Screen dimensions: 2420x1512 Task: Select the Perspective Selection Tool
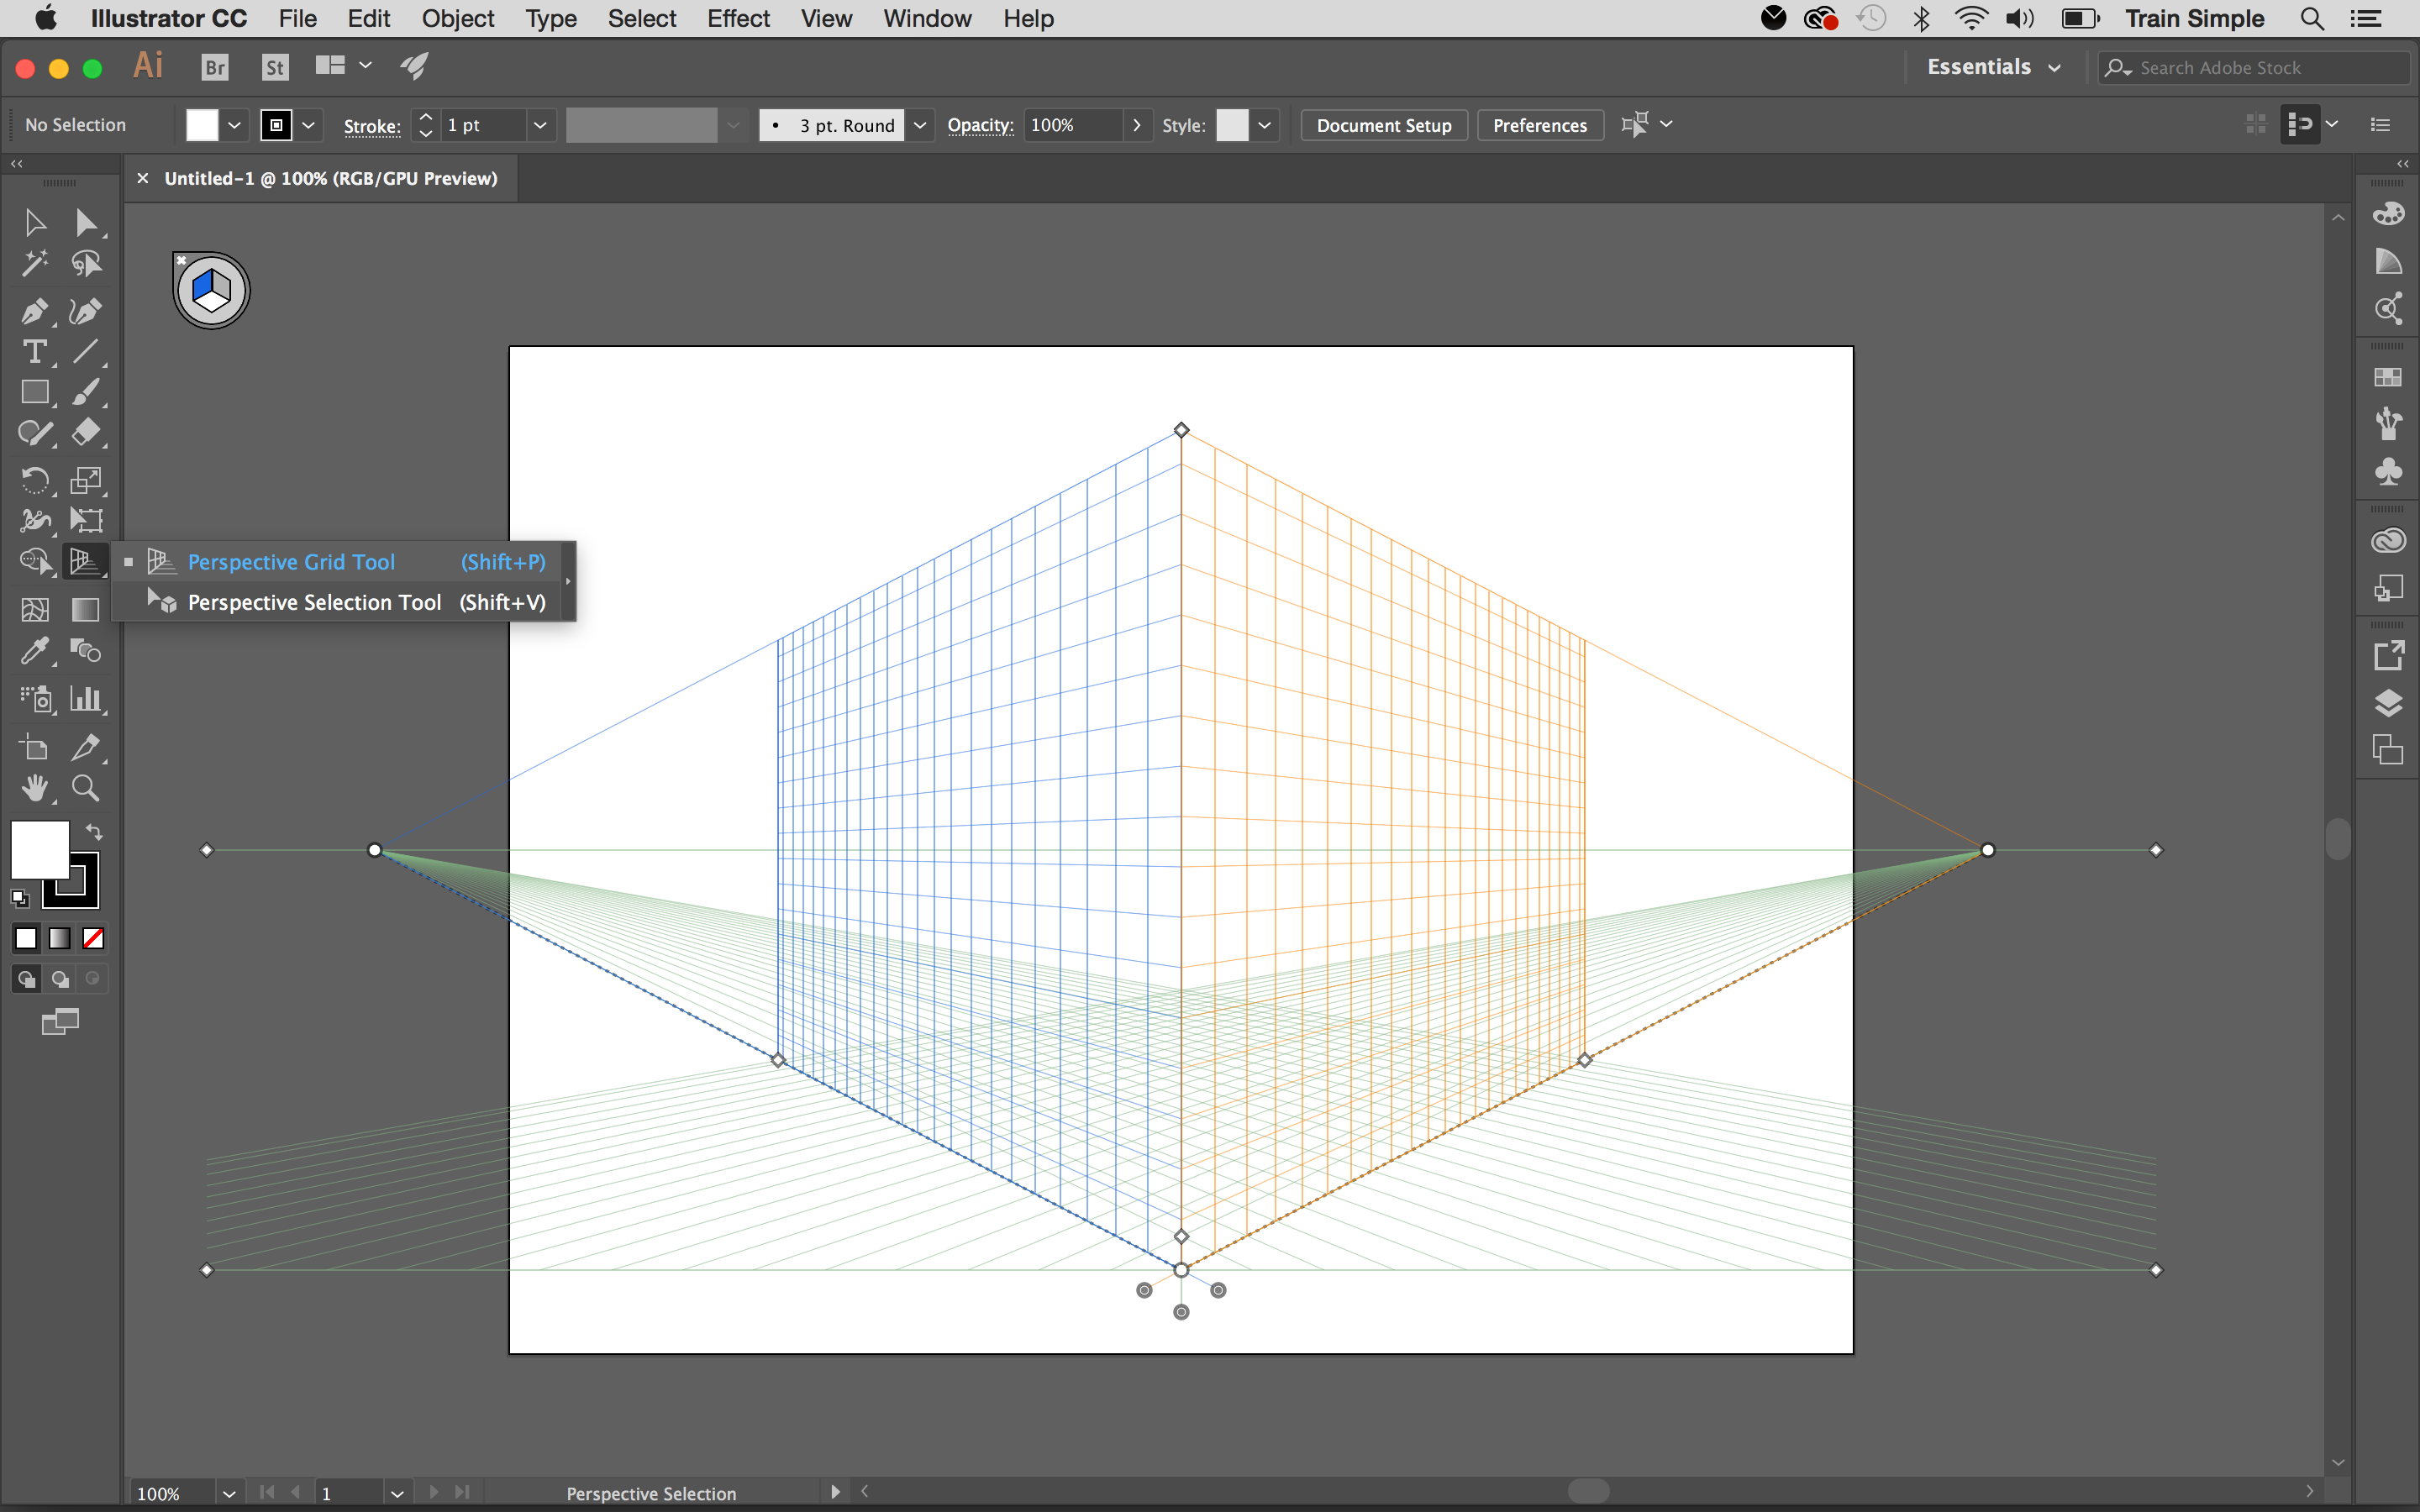313,601
